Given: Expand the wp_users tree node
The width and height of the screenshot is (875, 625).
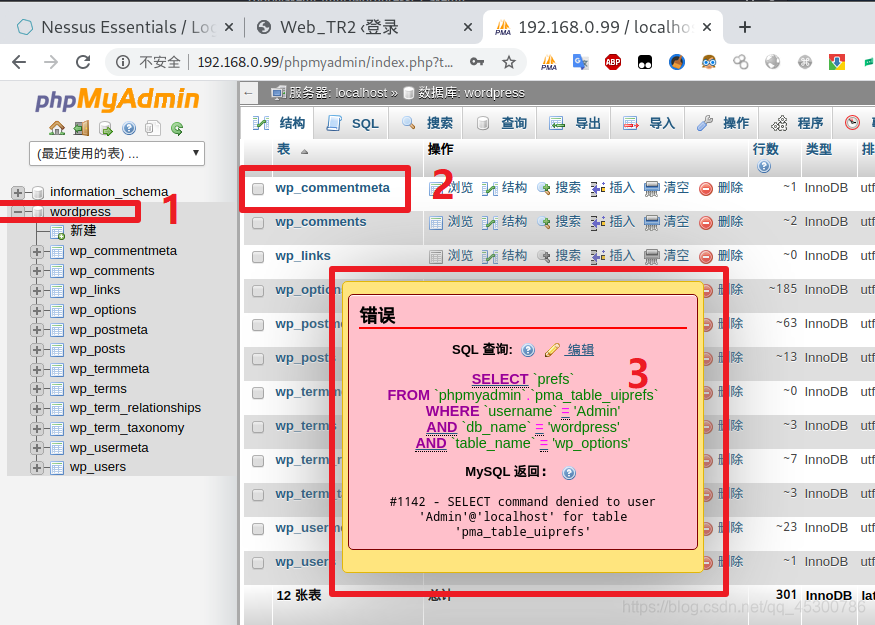Looking at the screenshot, I should click(x=37, y=468).
